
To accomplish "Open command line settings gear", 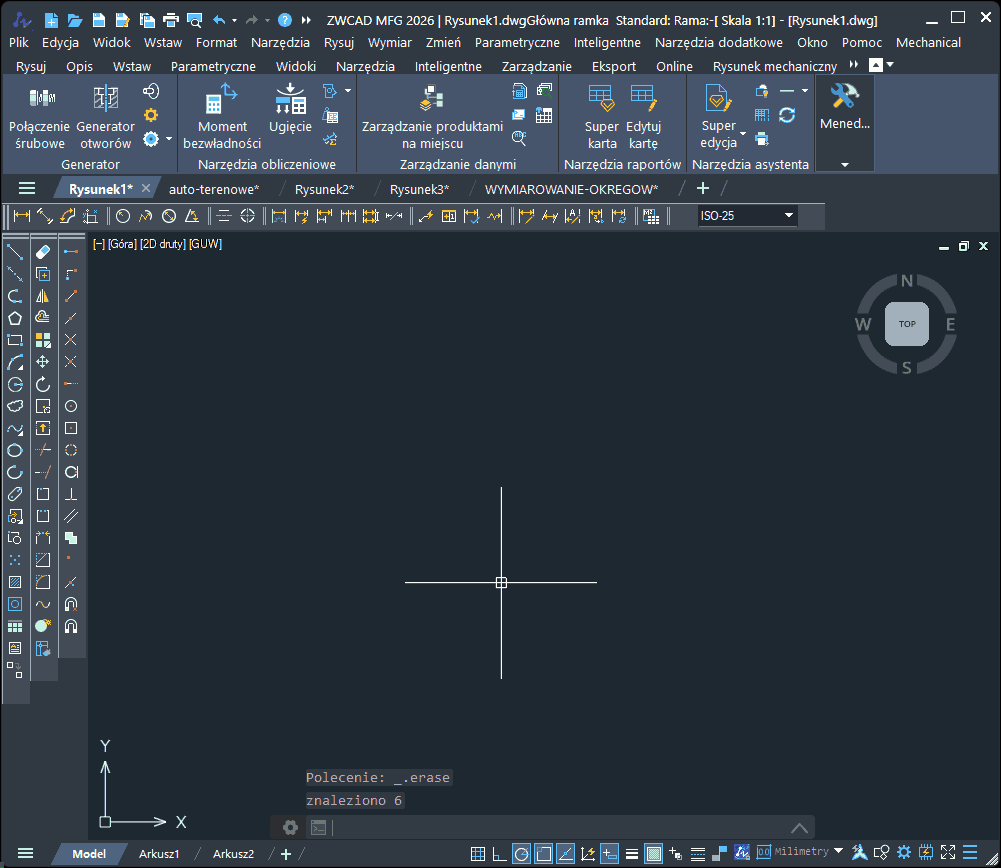I will pyautogui.click(x=290, y=828).
